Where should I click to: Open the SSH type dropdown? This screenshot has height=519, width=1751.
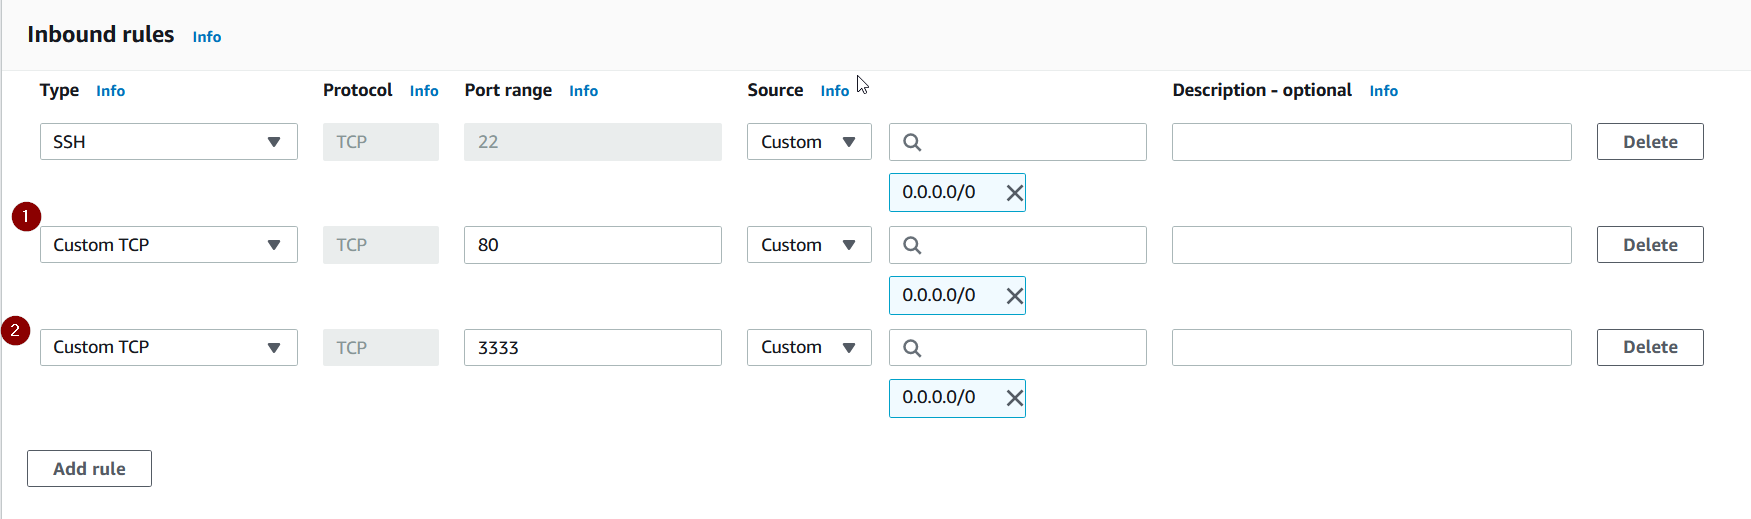(x=168, y=142)
